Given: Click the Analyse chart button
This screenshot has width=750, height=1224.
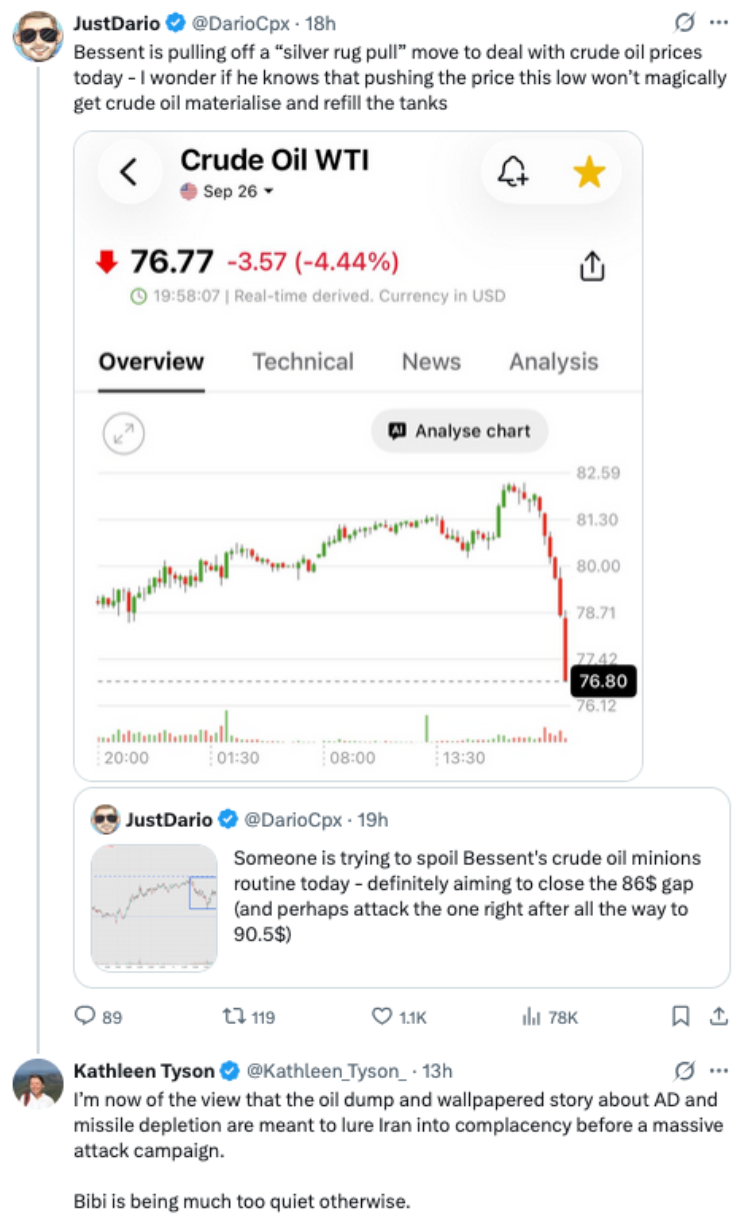Looking at the screenshot, I should 459,431.
